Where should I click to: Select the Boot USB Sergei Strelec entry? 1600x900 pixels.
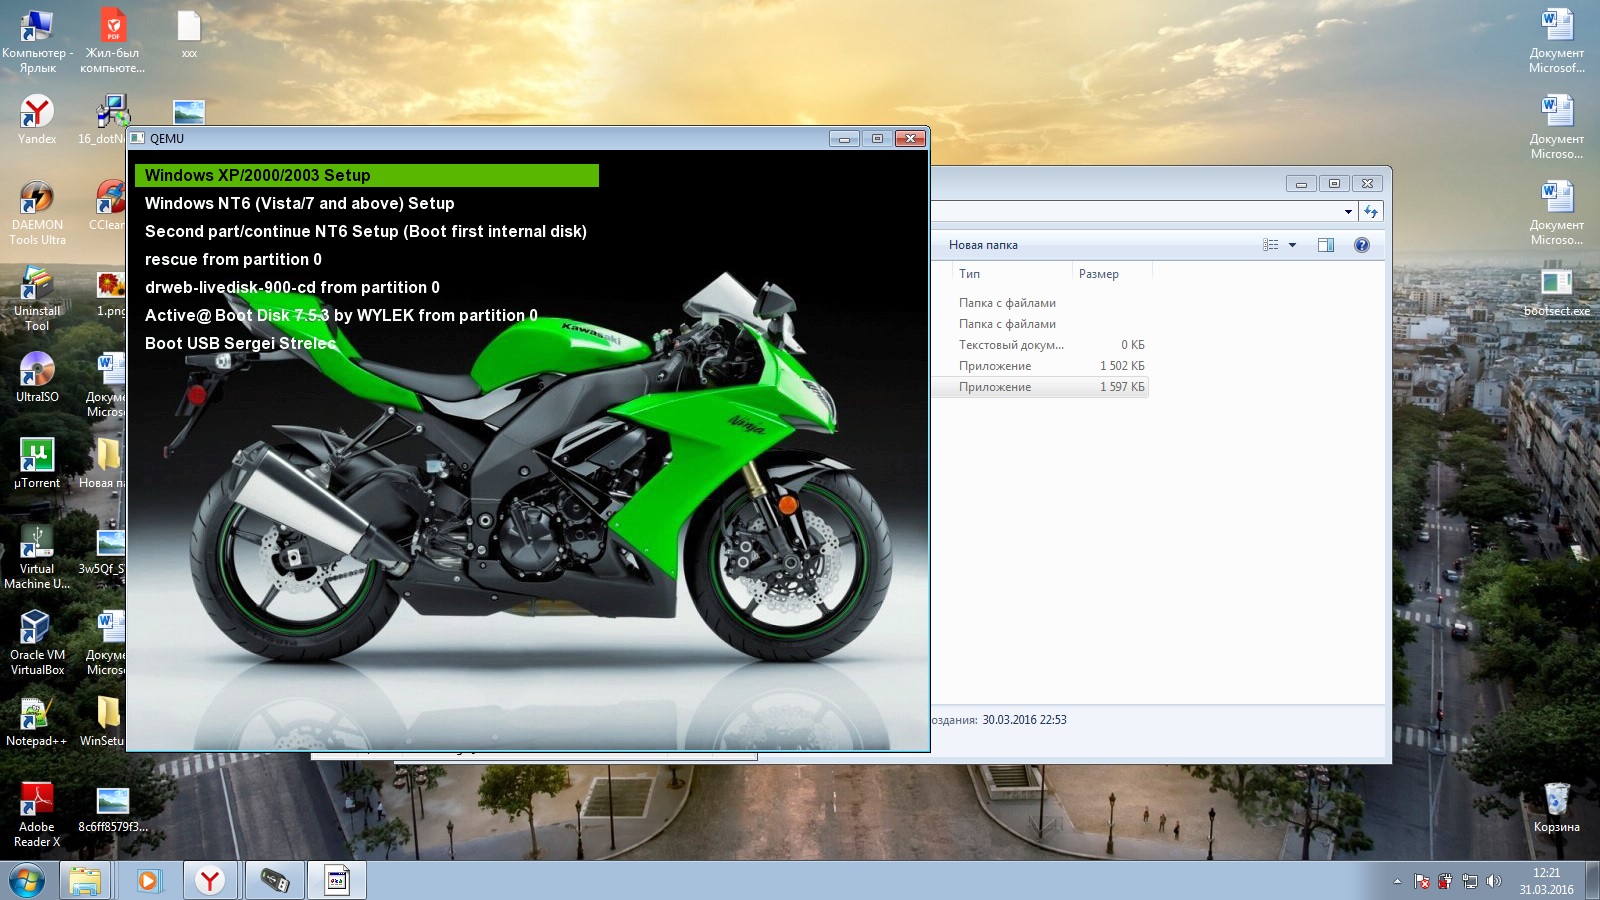(x=240, y=343)
